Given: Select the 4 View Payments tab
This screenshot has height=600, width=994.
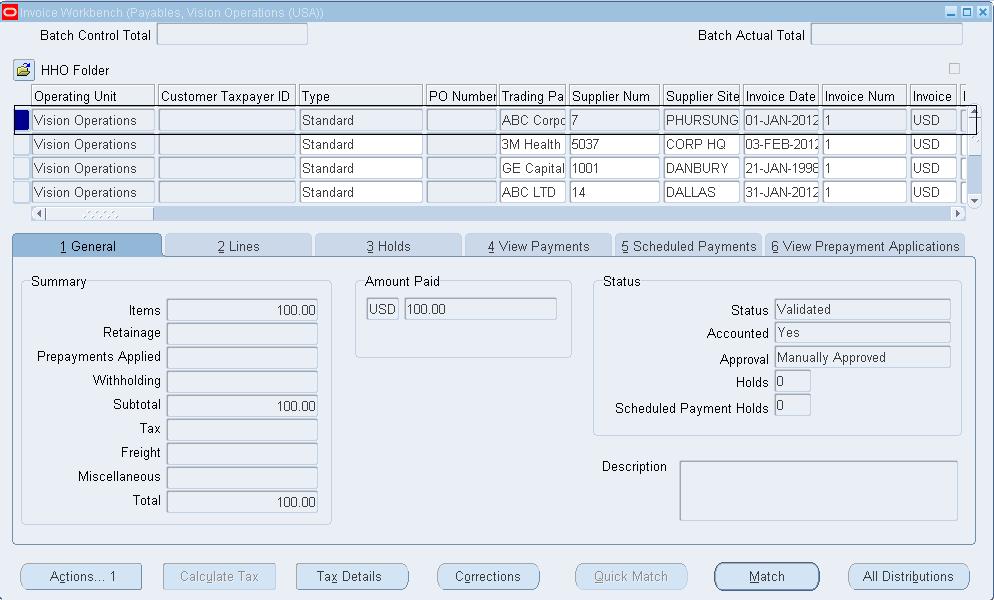Looking at the screenshot, I should (x=538, y=243).
